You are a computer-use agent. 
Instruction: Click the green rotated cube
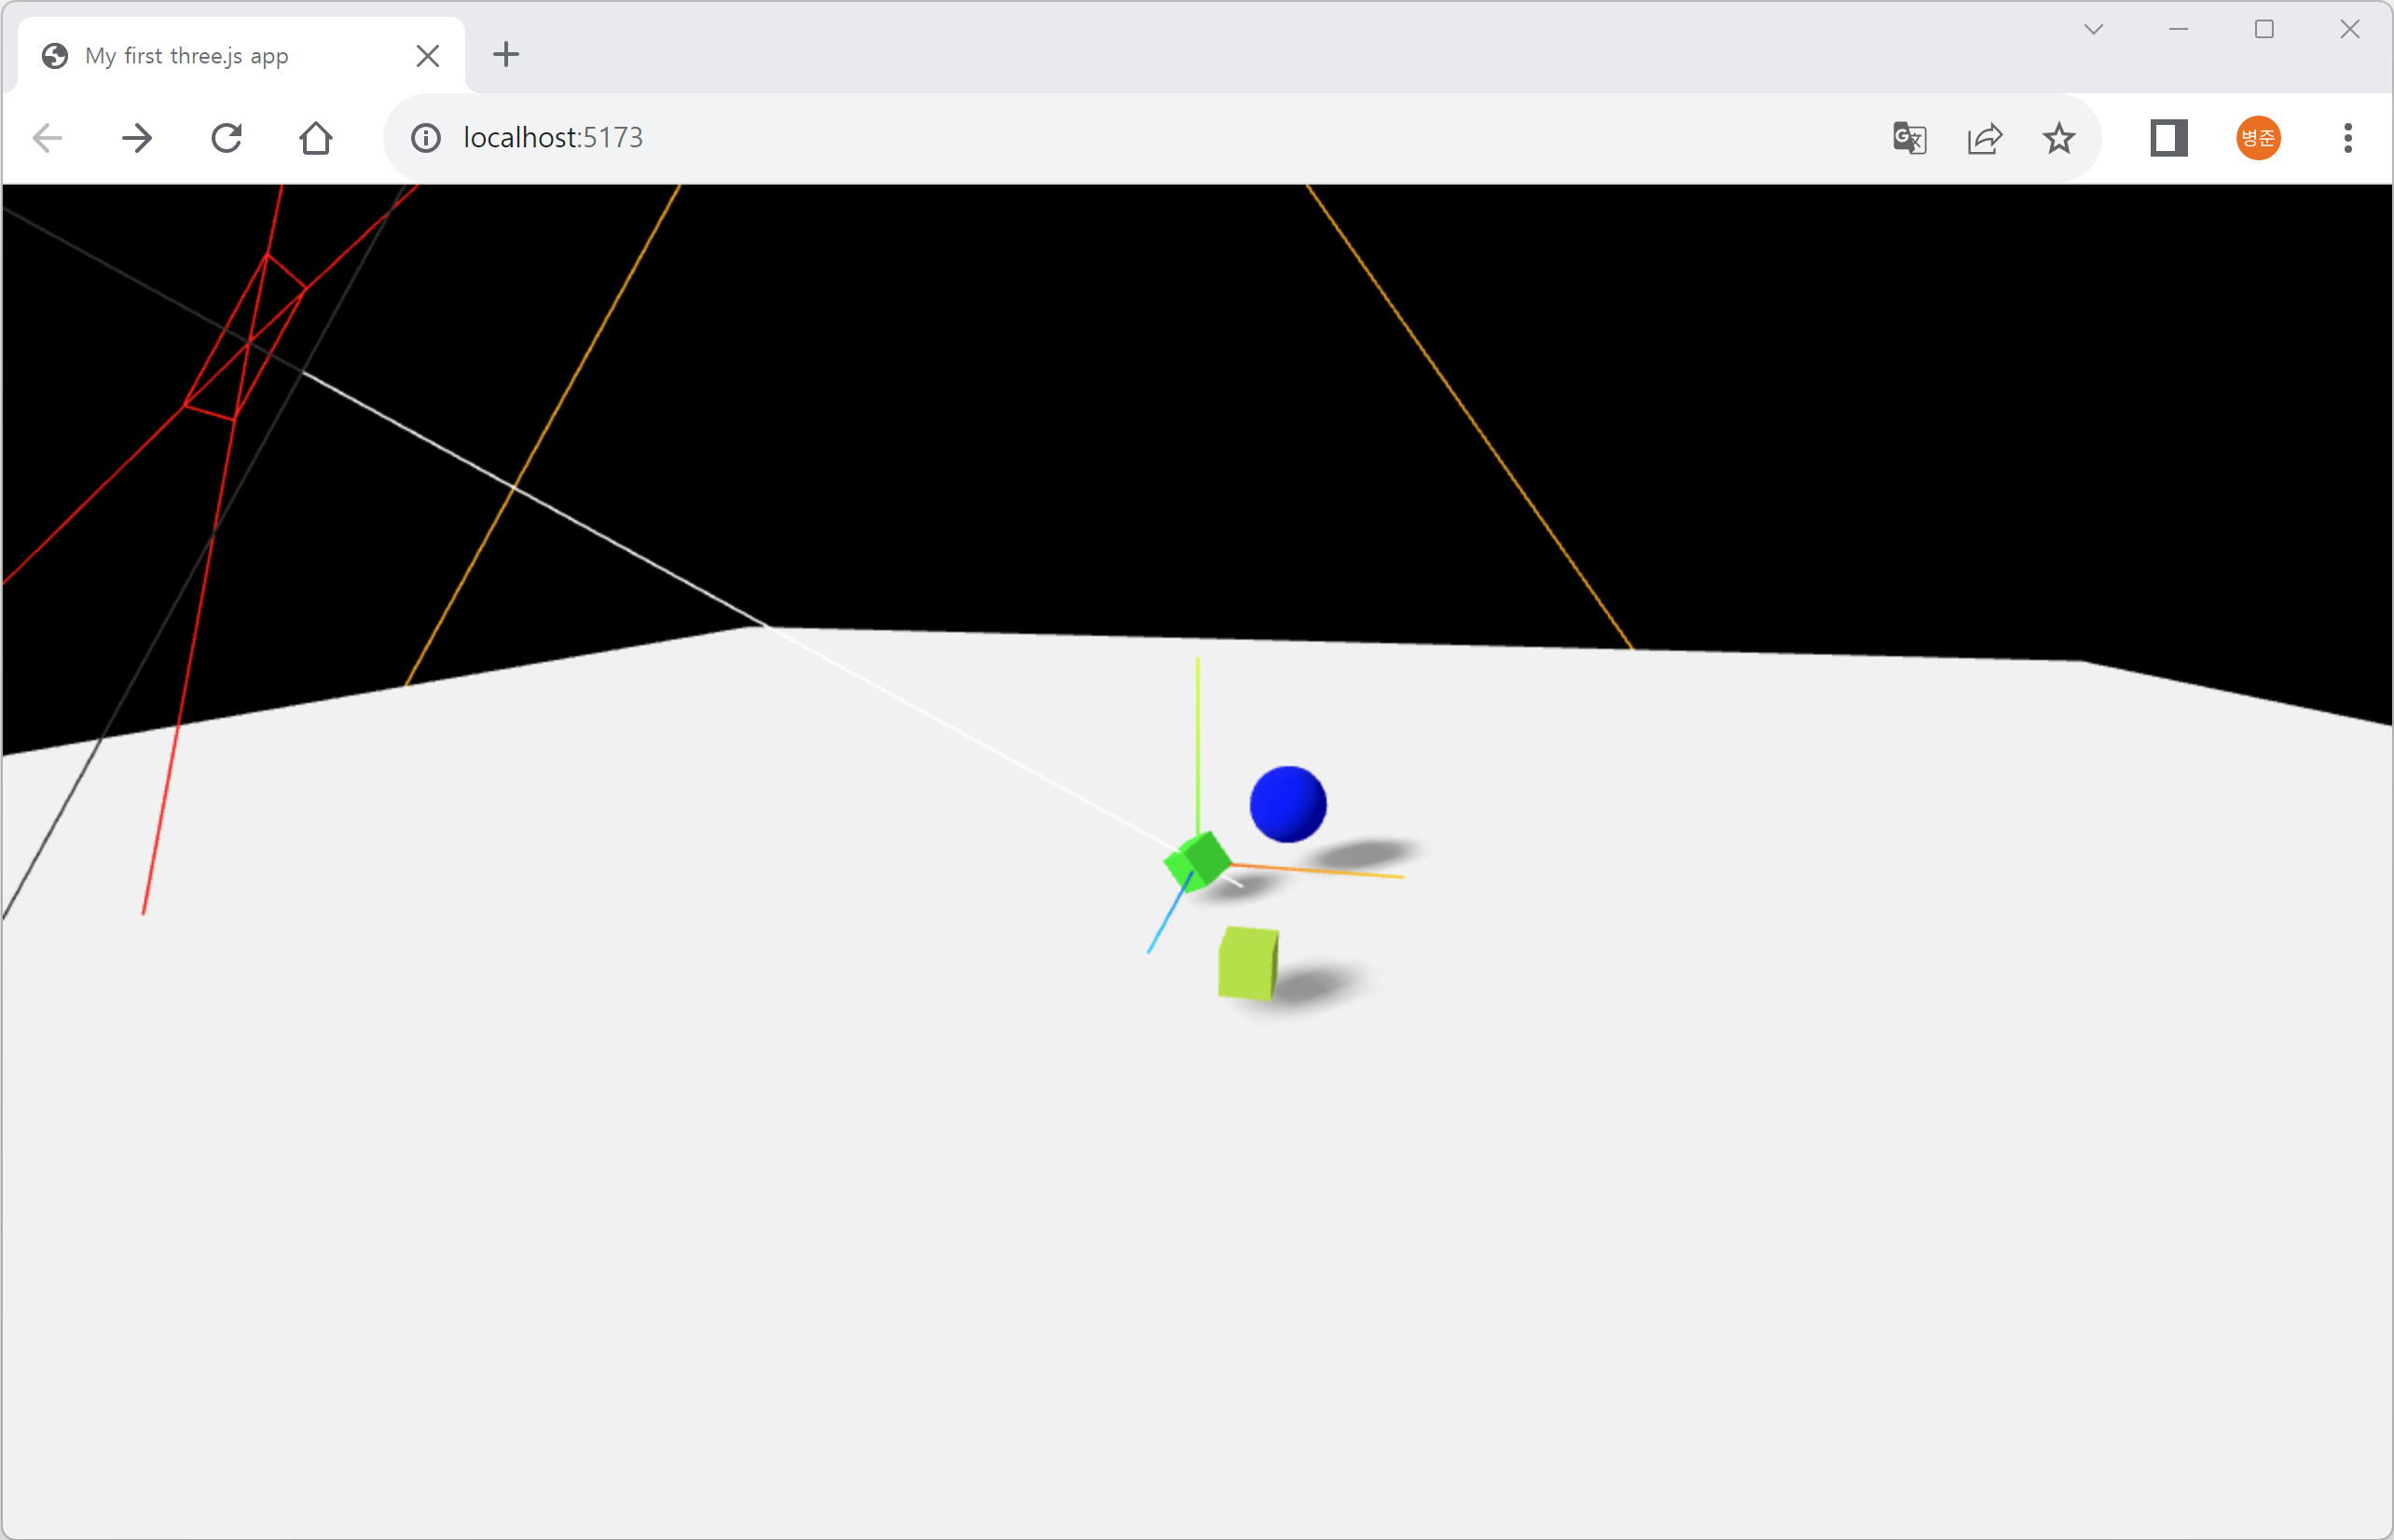click(1198, 860)
